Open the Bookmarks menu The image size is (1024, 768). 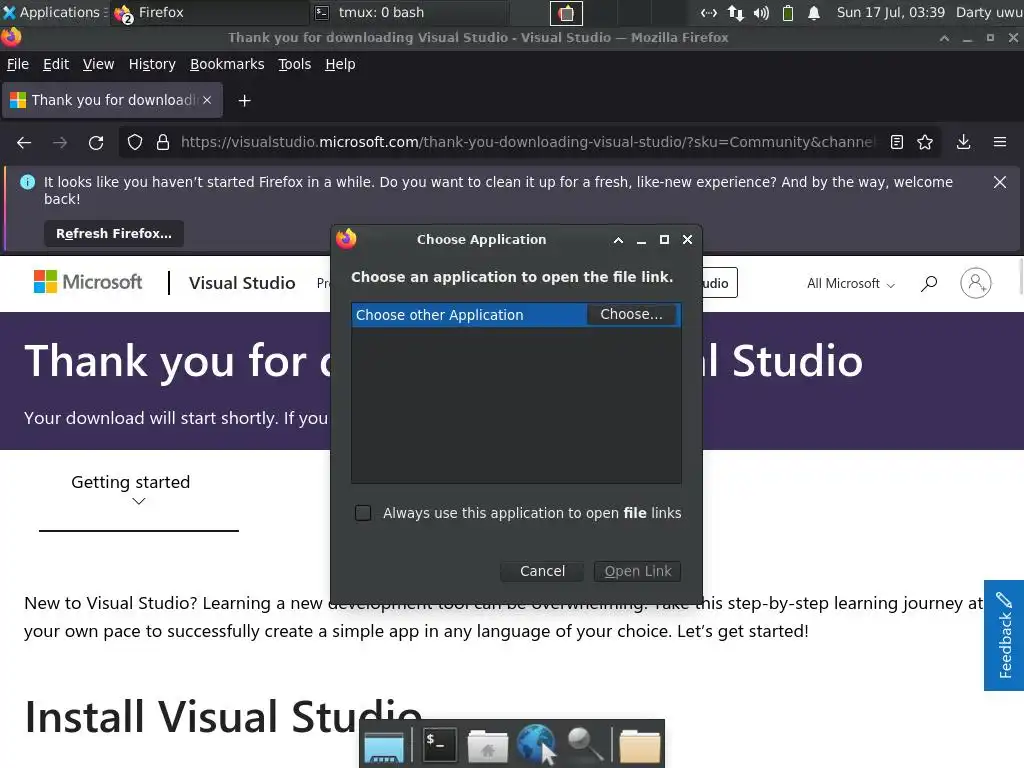227,64
